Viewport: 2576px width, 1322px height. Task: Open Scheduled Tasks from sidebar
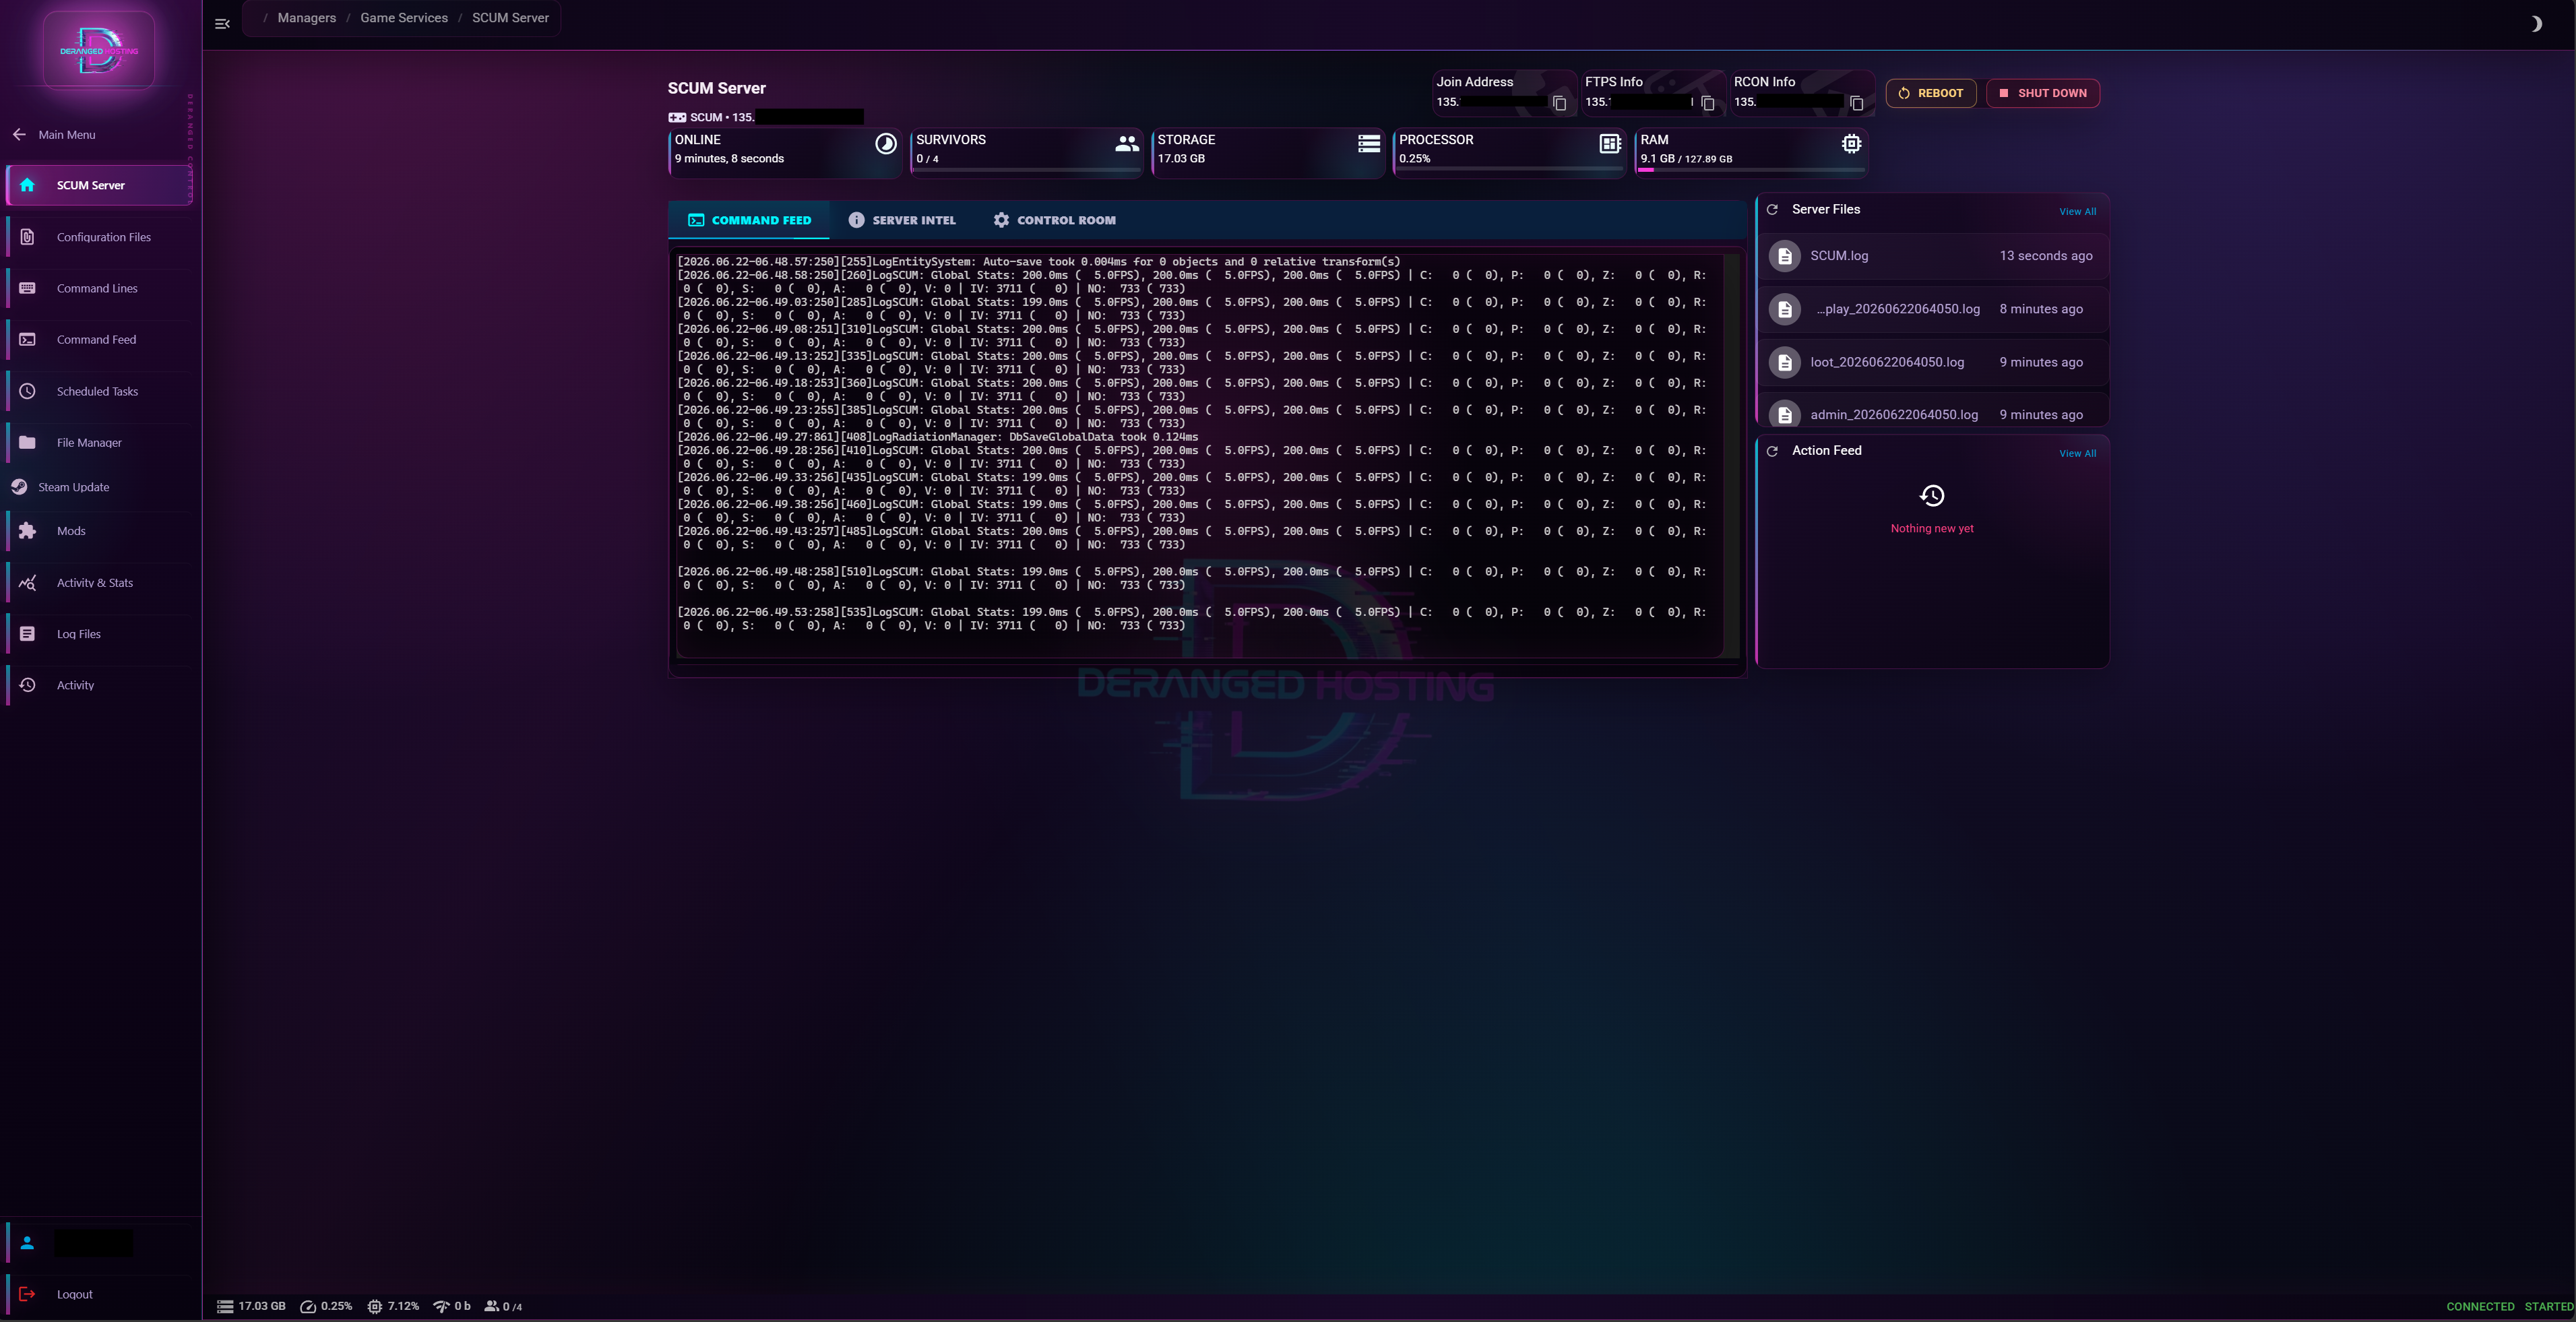(99, 391)
